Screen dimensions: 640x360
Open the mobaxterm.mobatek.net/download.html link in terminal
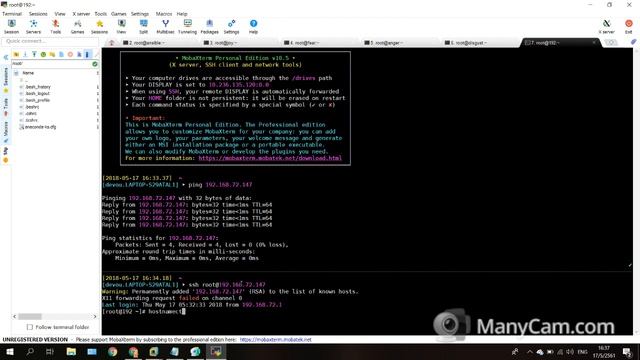tap(270, 158)
